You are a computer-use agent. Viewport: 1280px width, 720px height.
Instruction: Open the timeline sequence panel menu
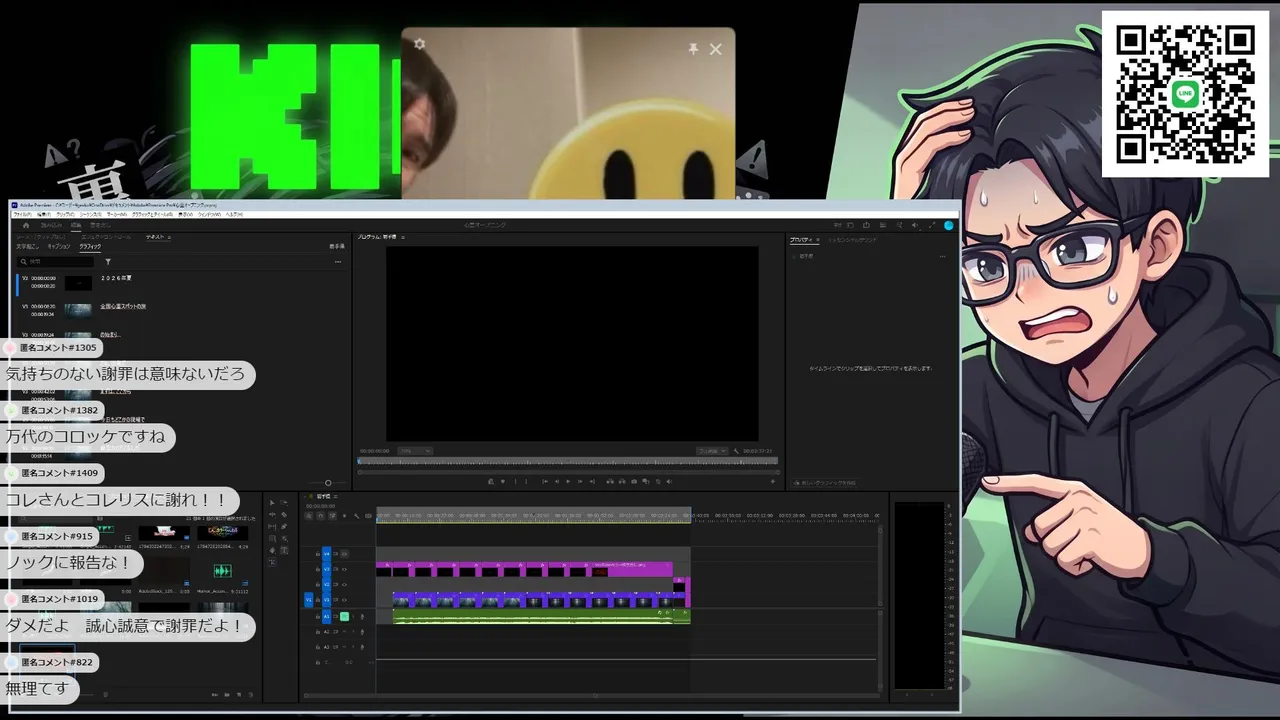point(336,497)
